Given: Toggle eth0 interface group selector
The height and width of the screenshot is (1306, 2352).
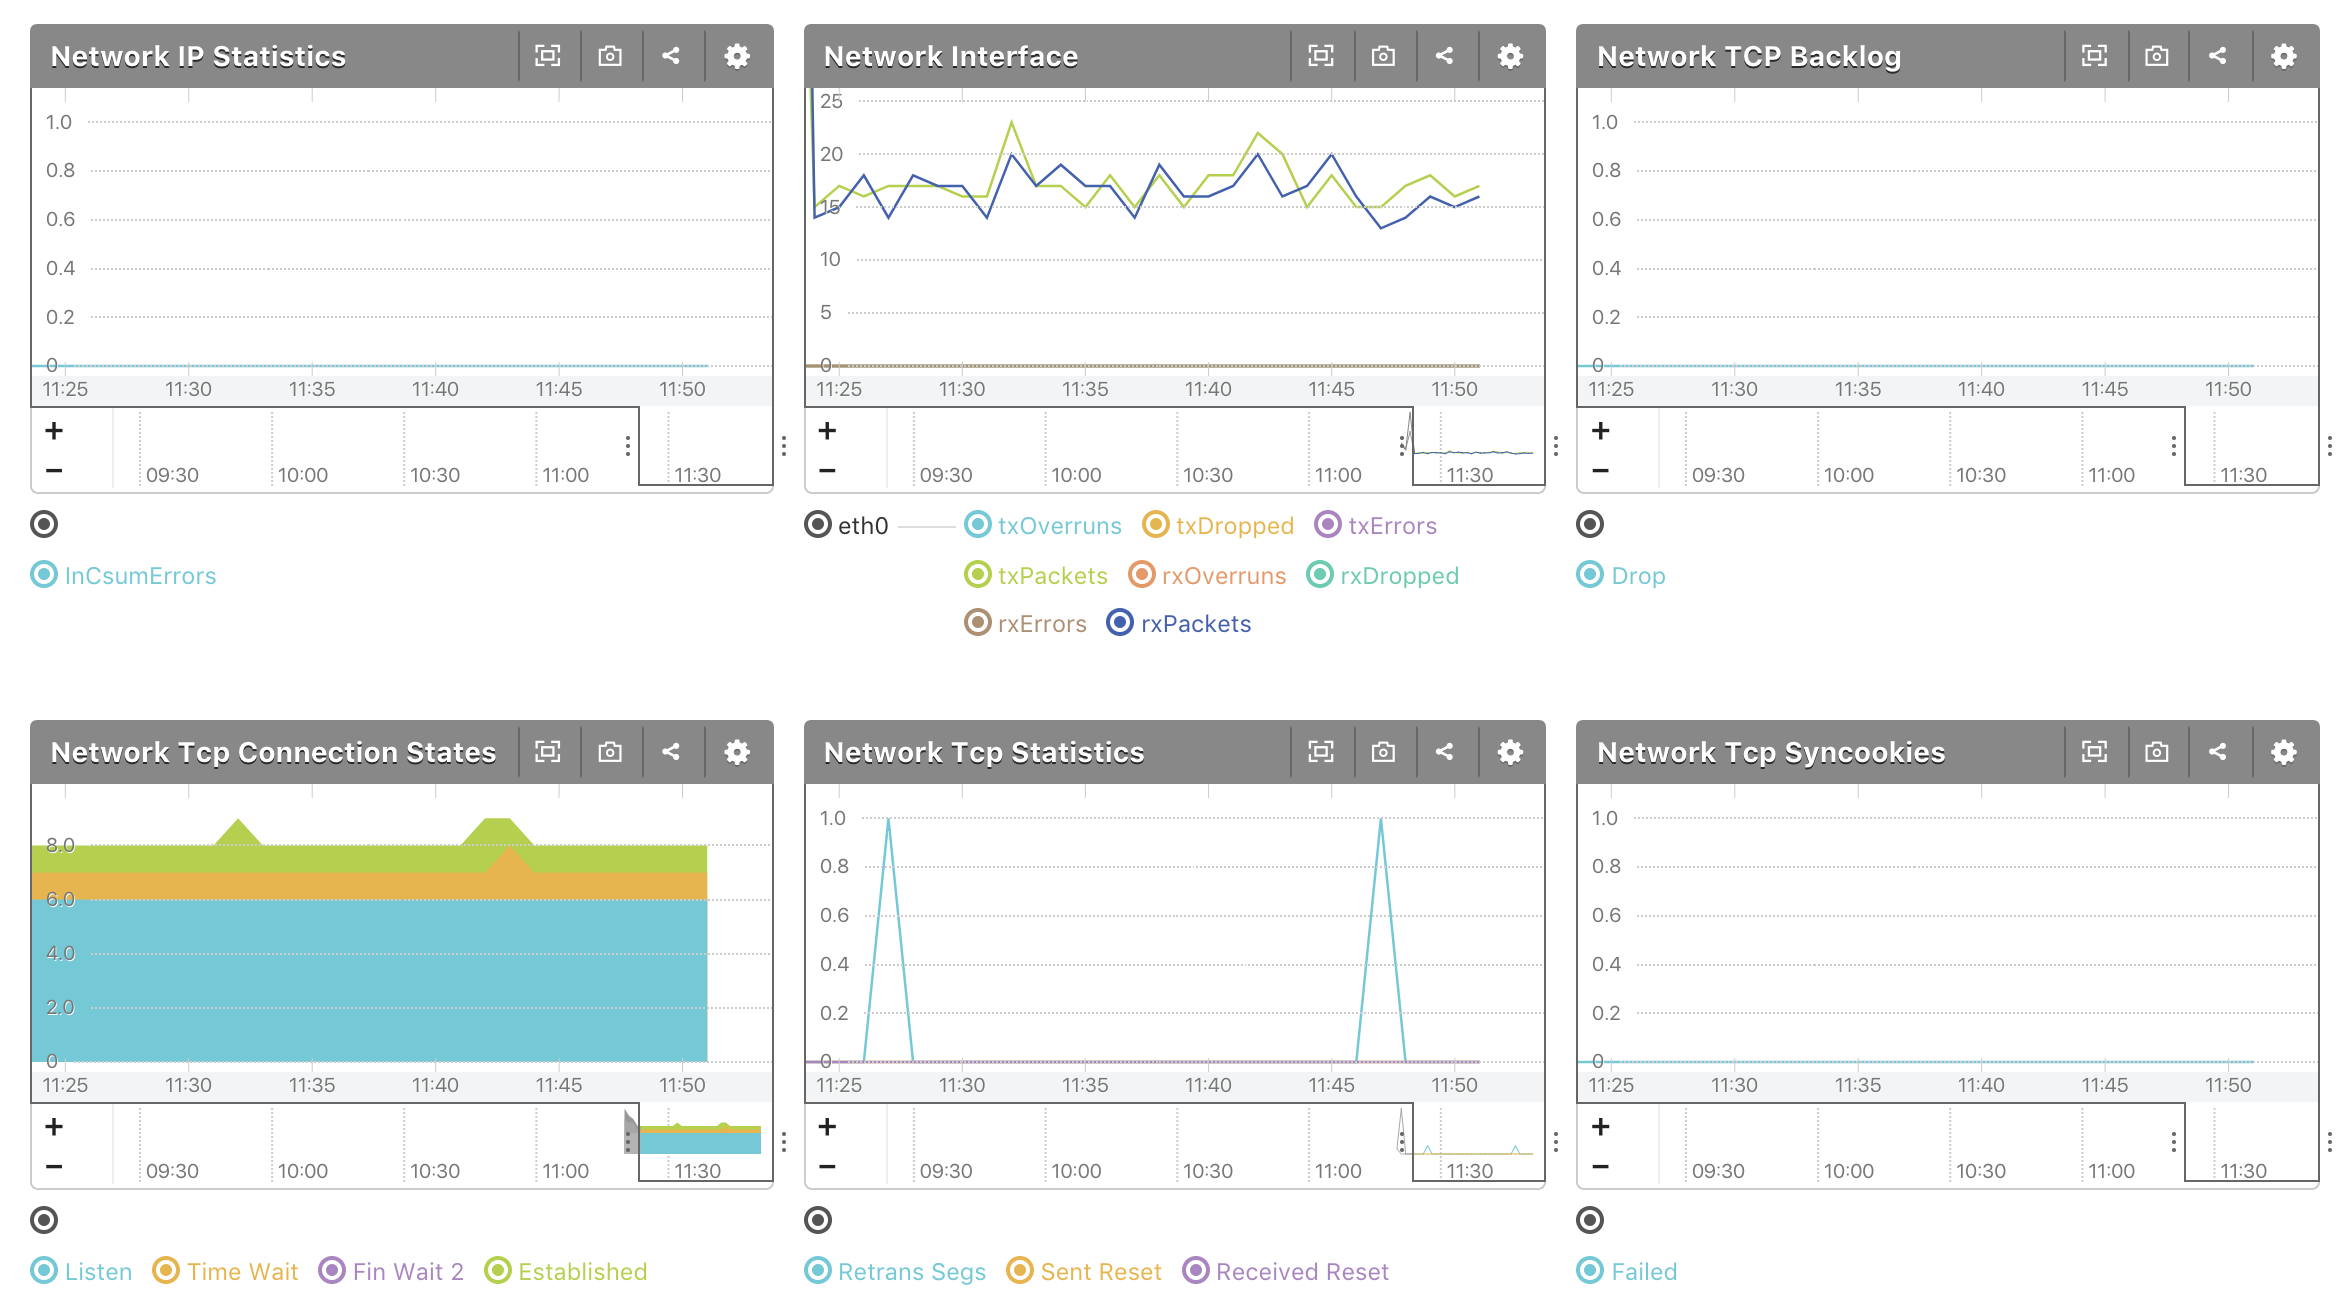Looking at the screenshot, I should tap(818, 524).
